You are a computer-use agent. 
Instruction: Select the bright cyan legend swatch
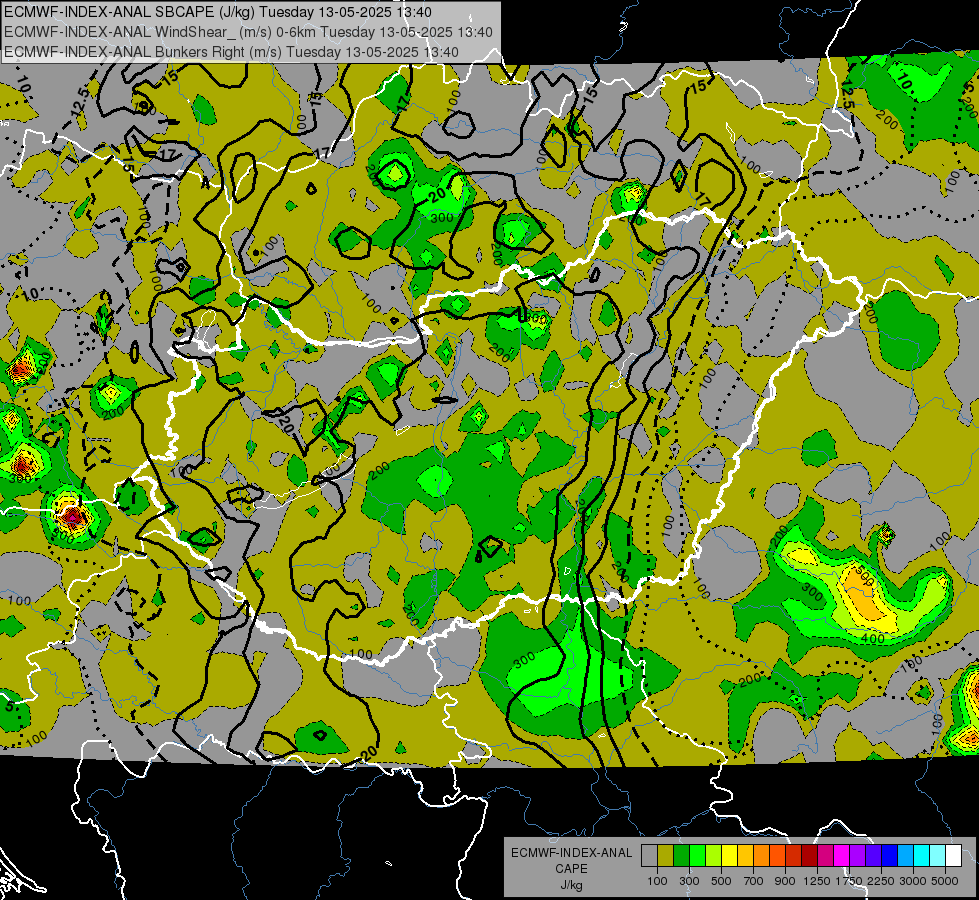click(x=922, y=856)
